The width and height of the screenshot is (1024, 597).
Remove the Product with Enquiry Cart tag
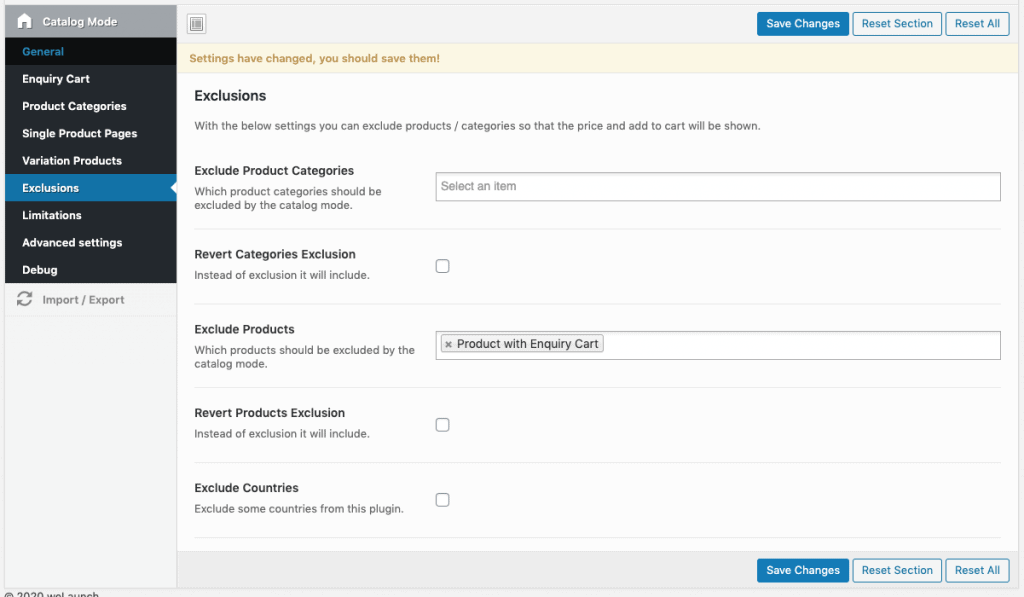tap(448, 344)
